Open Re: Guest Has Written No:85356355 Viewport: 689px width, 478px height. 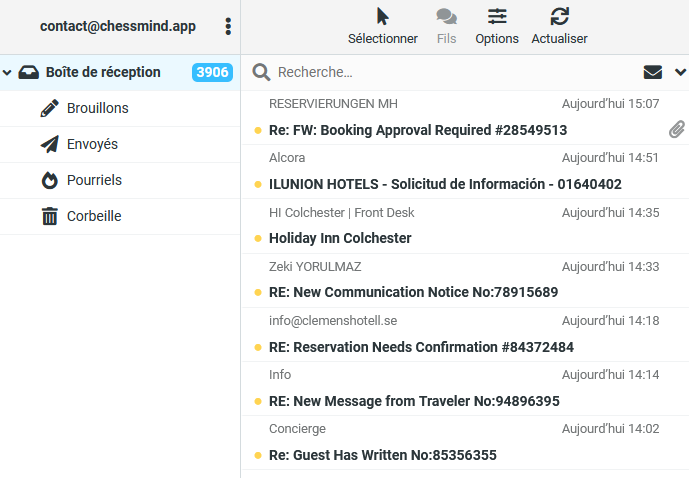pyautogui.click(x=383, y=456)
